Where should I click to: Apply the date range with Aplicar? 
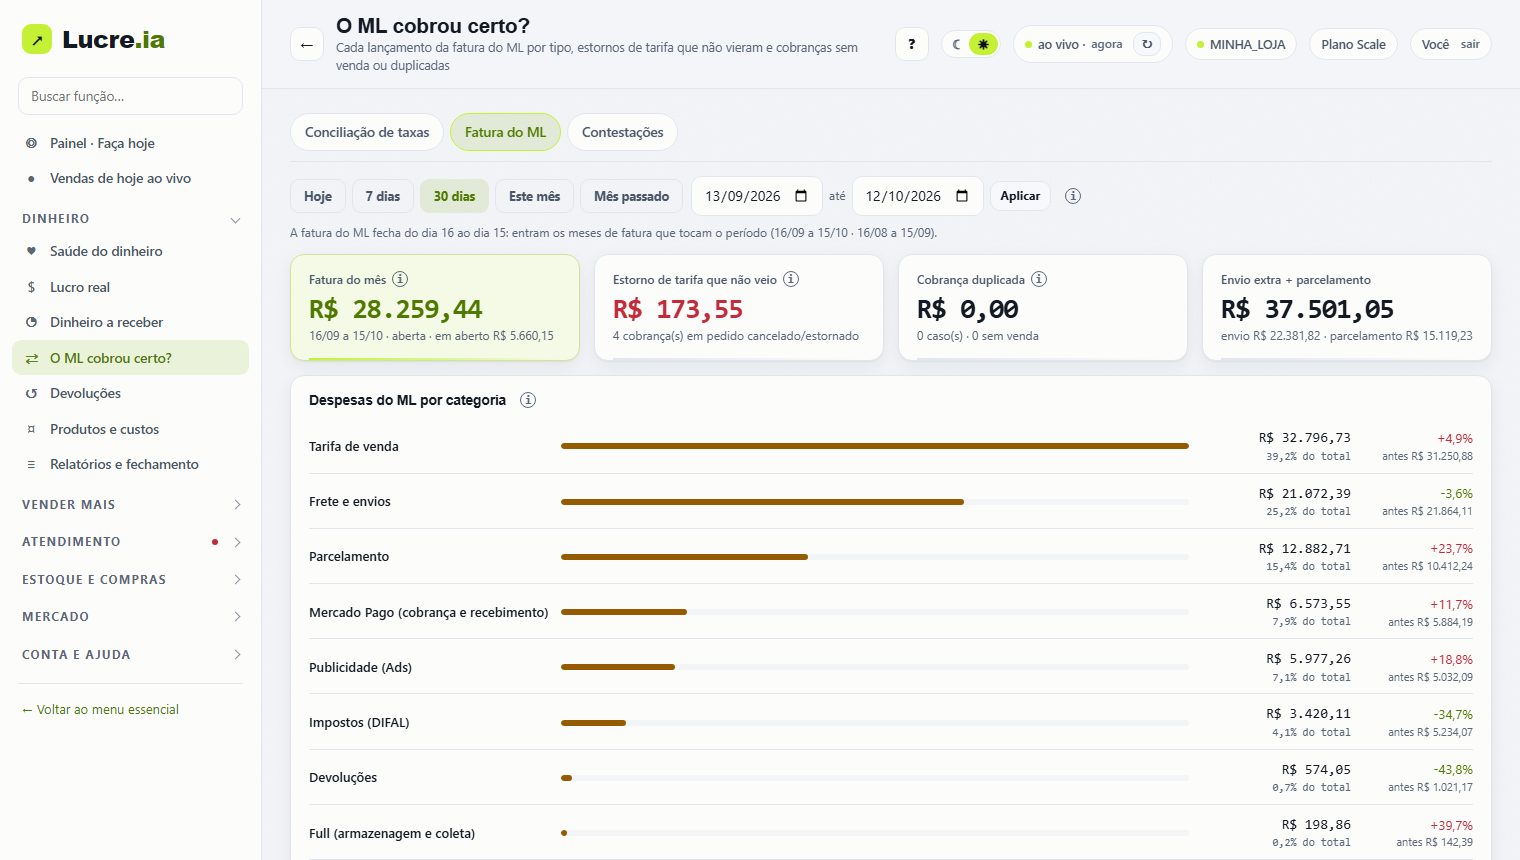pyautogui.click(x=1020, y=196)
